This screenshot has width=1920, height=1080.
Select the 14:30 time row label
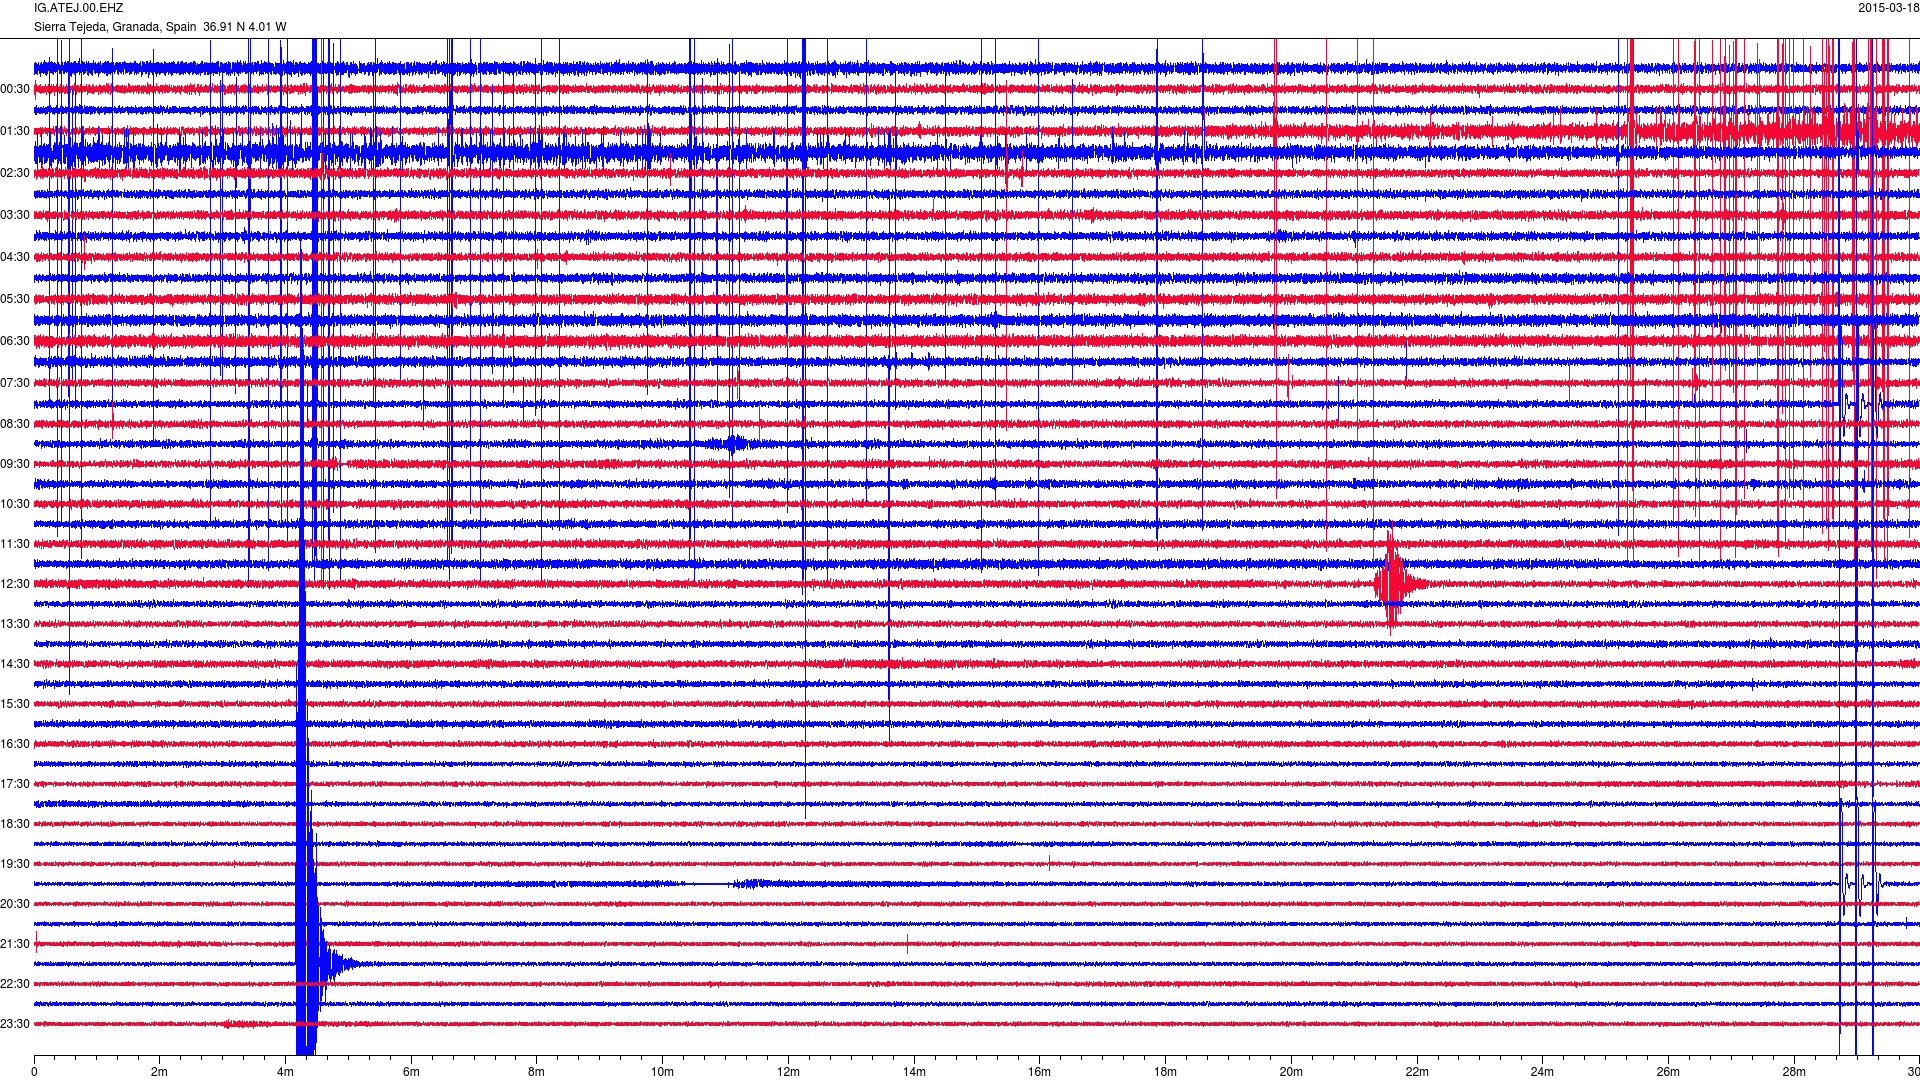click(x=15, y=664)
